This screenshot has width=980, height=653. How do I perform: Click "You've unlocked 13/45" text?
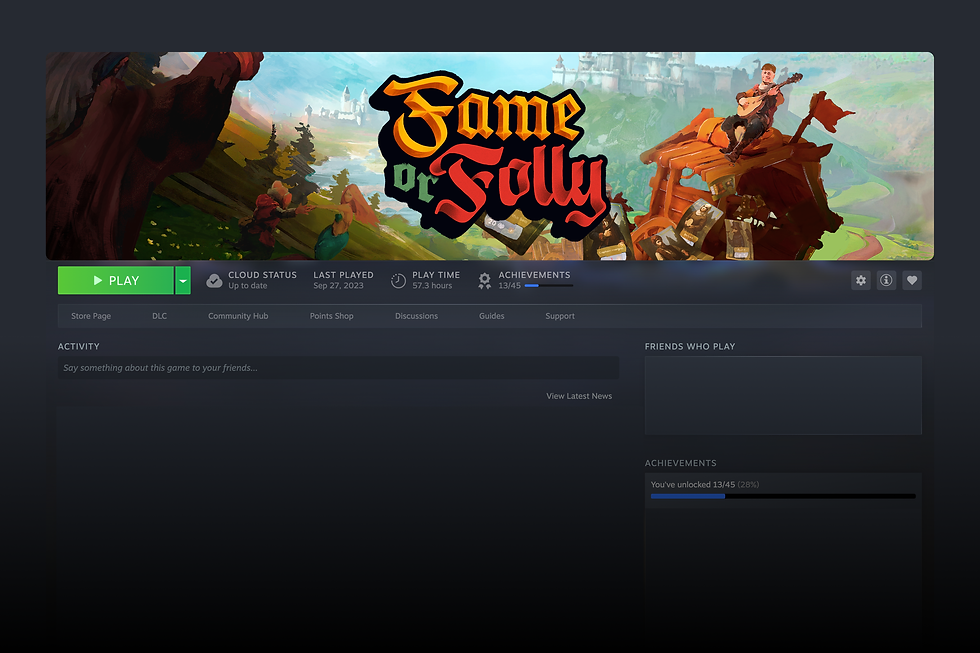click(692, 484)
